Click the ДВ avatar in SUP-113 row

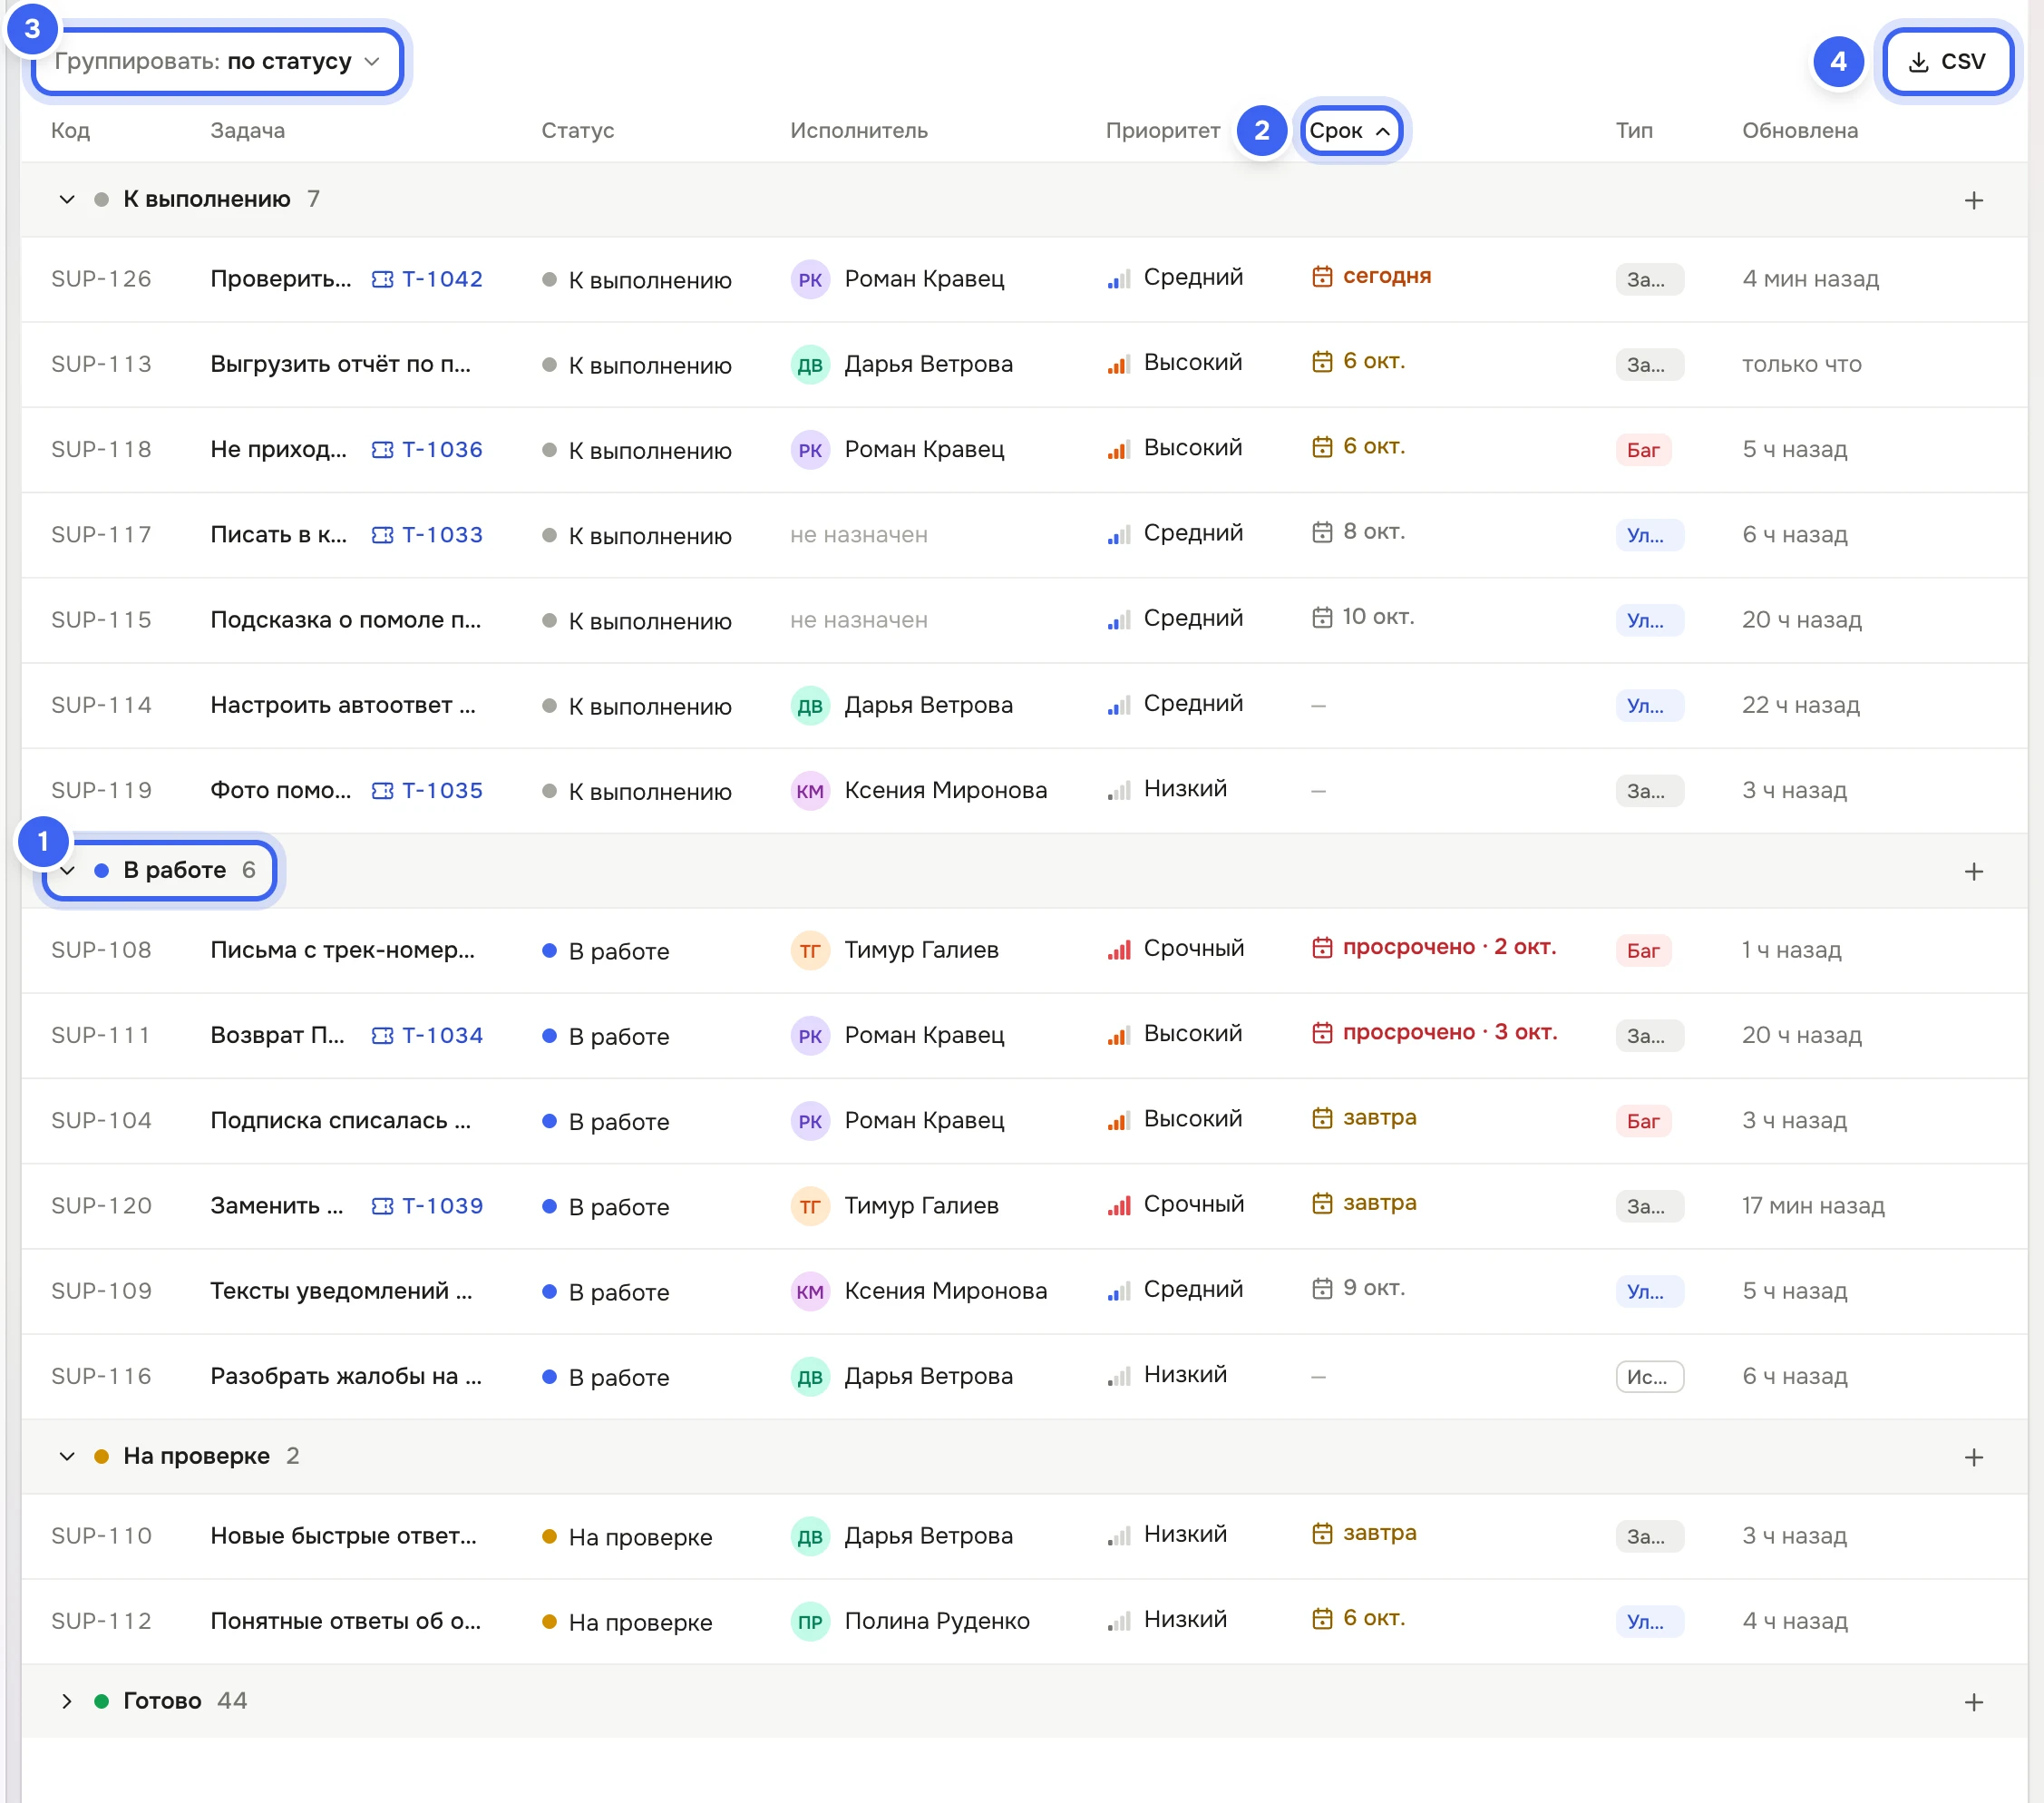click(810, 364)
